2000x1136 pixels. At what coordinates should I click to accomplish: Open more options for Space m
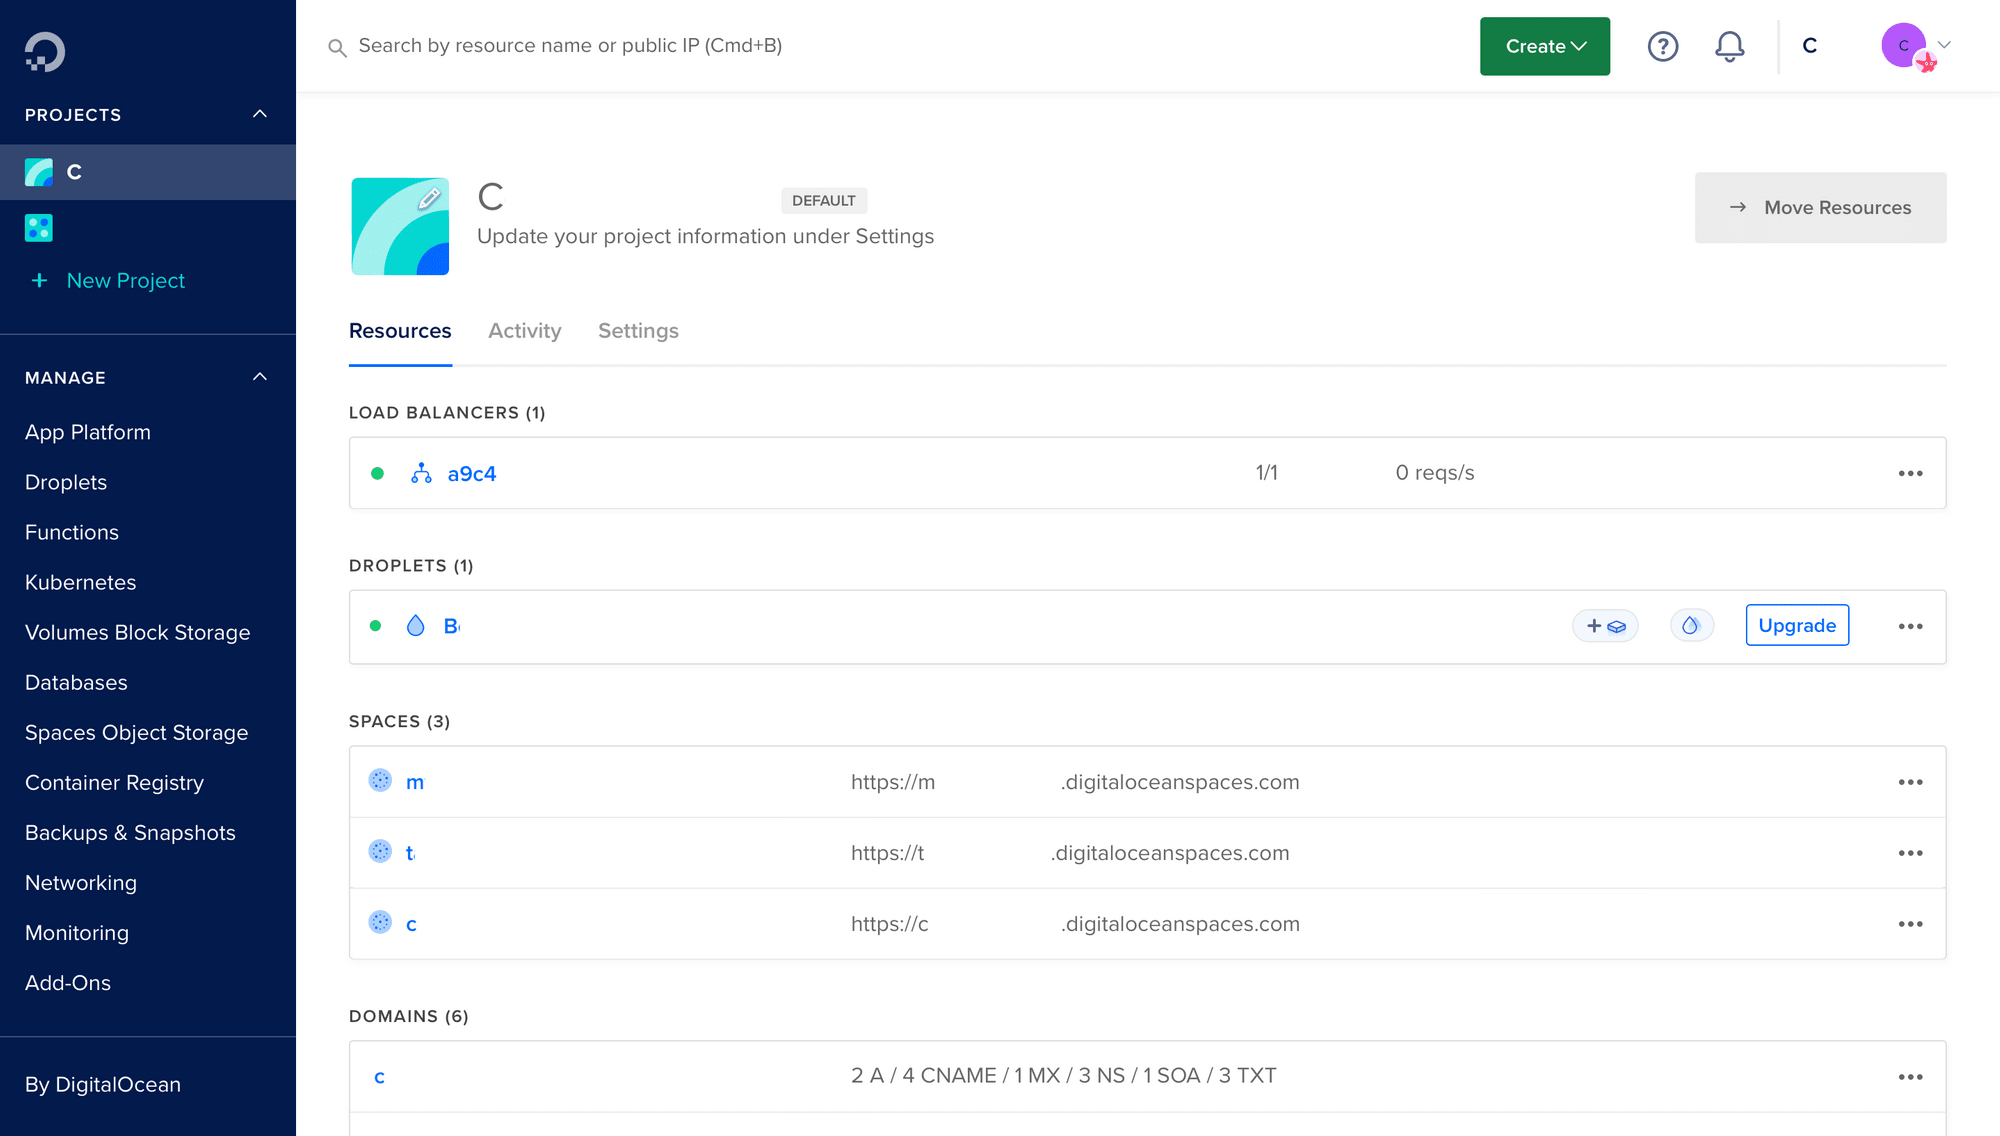1910,782
